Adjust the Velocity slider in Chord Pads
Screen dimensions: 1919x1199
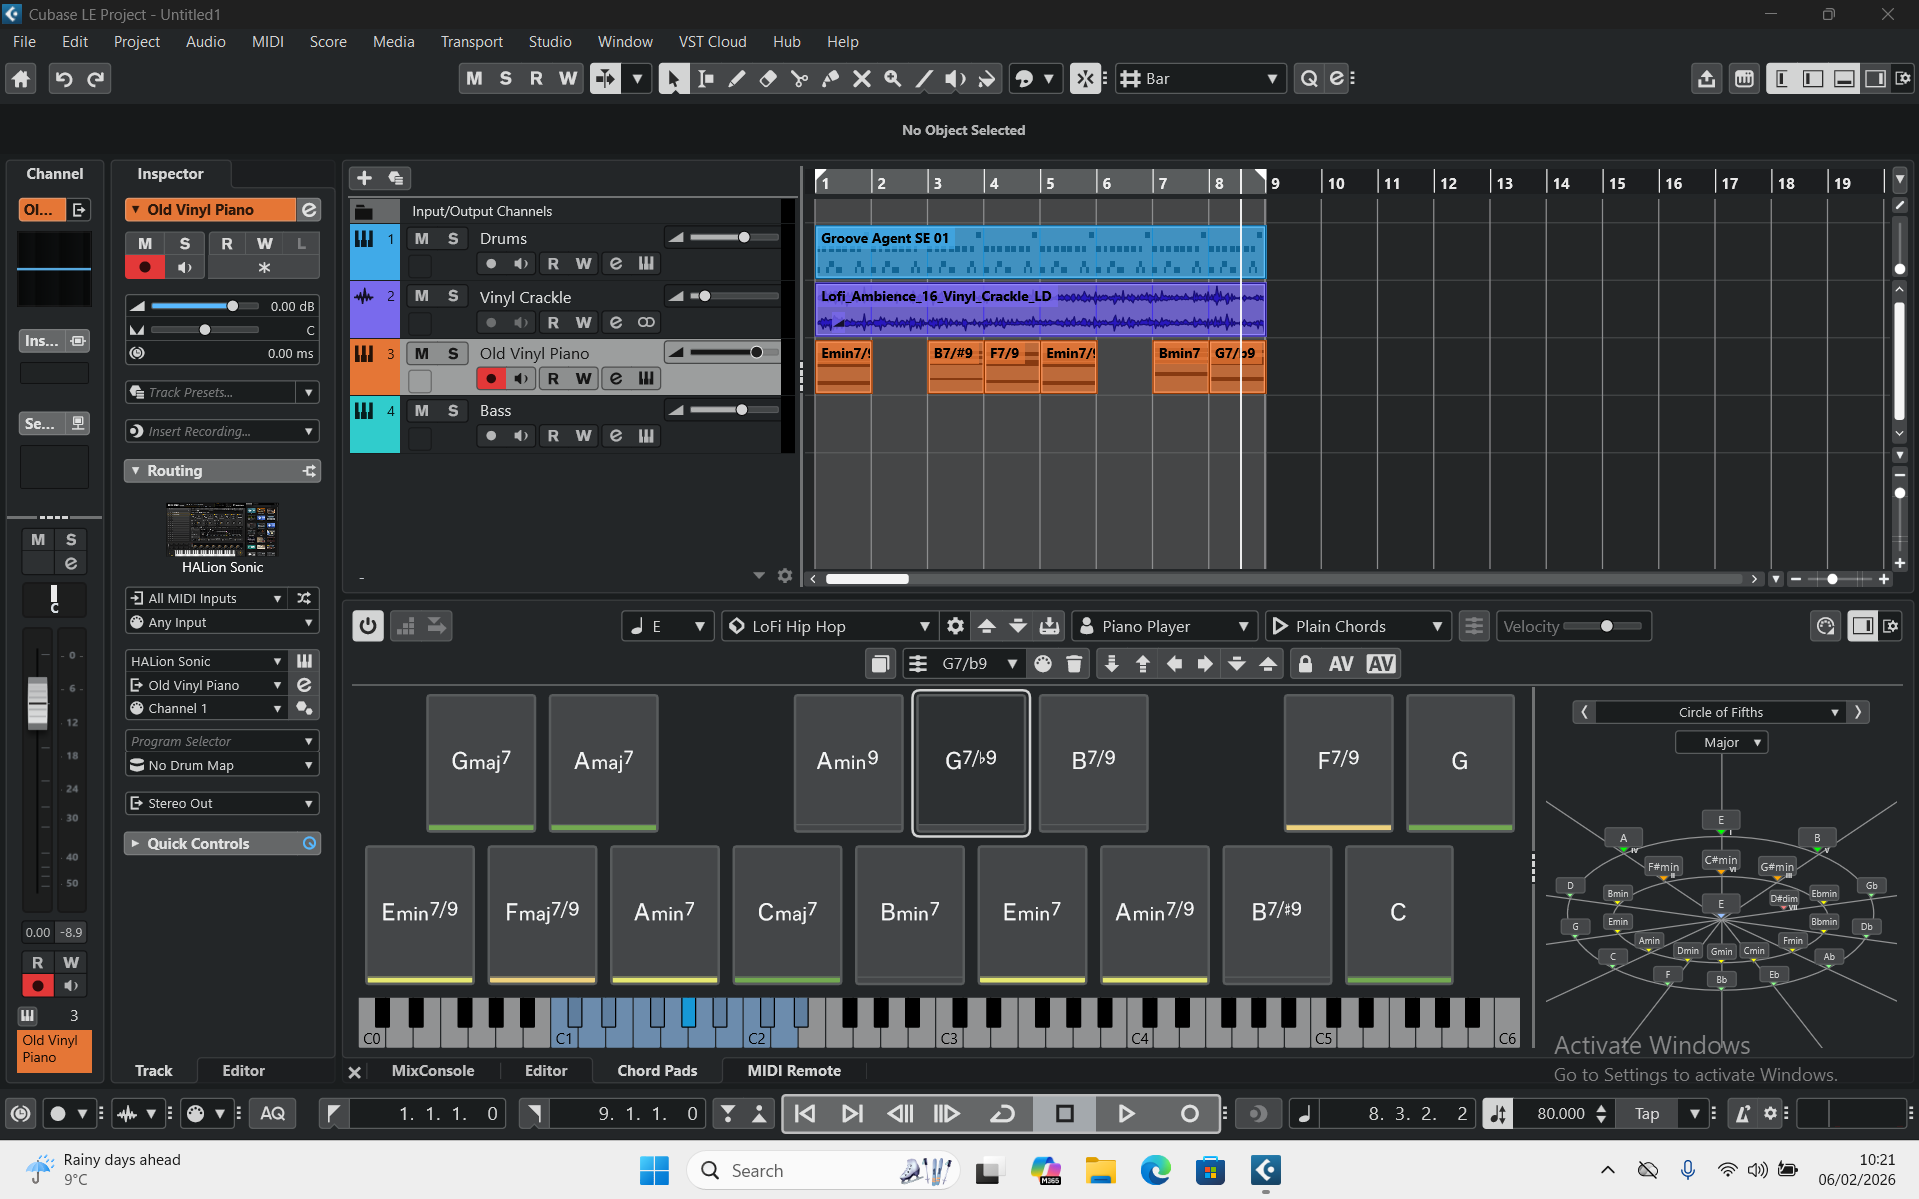point(1605,626)
